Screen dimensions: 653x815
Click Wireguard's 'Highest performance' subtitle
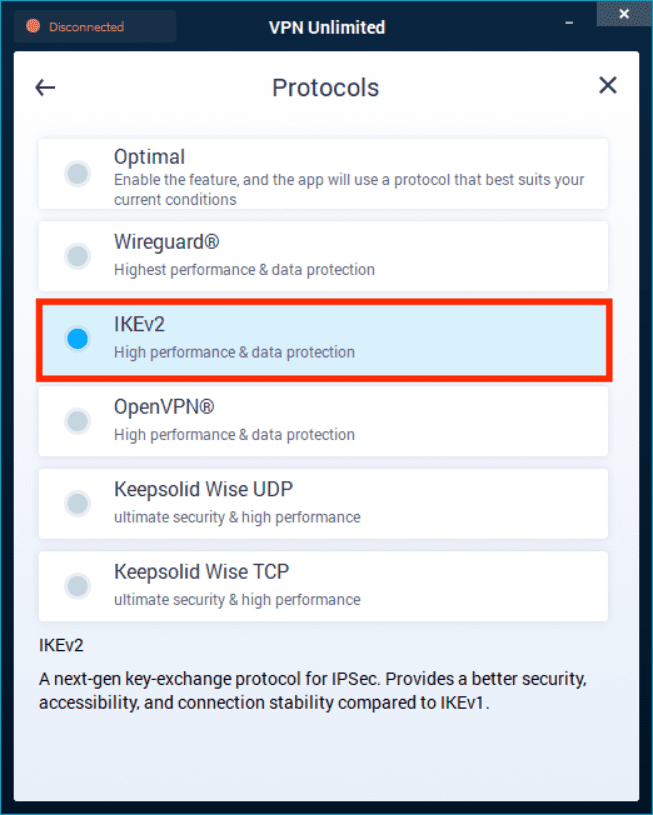(244, 270)
